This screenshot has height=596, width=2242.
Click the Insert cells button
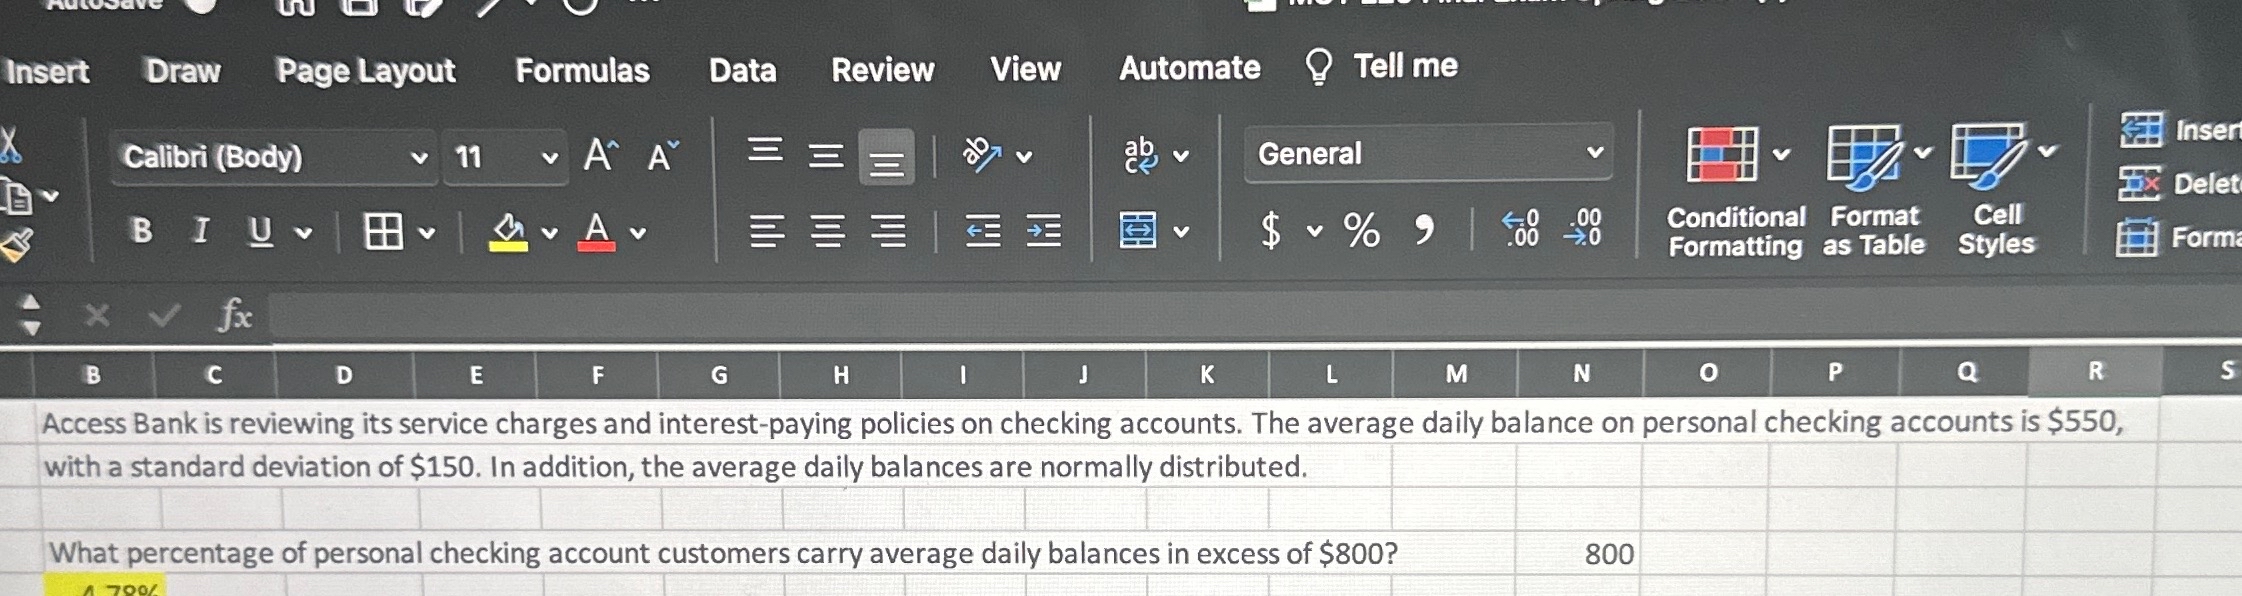click(x=2180, y=130)
